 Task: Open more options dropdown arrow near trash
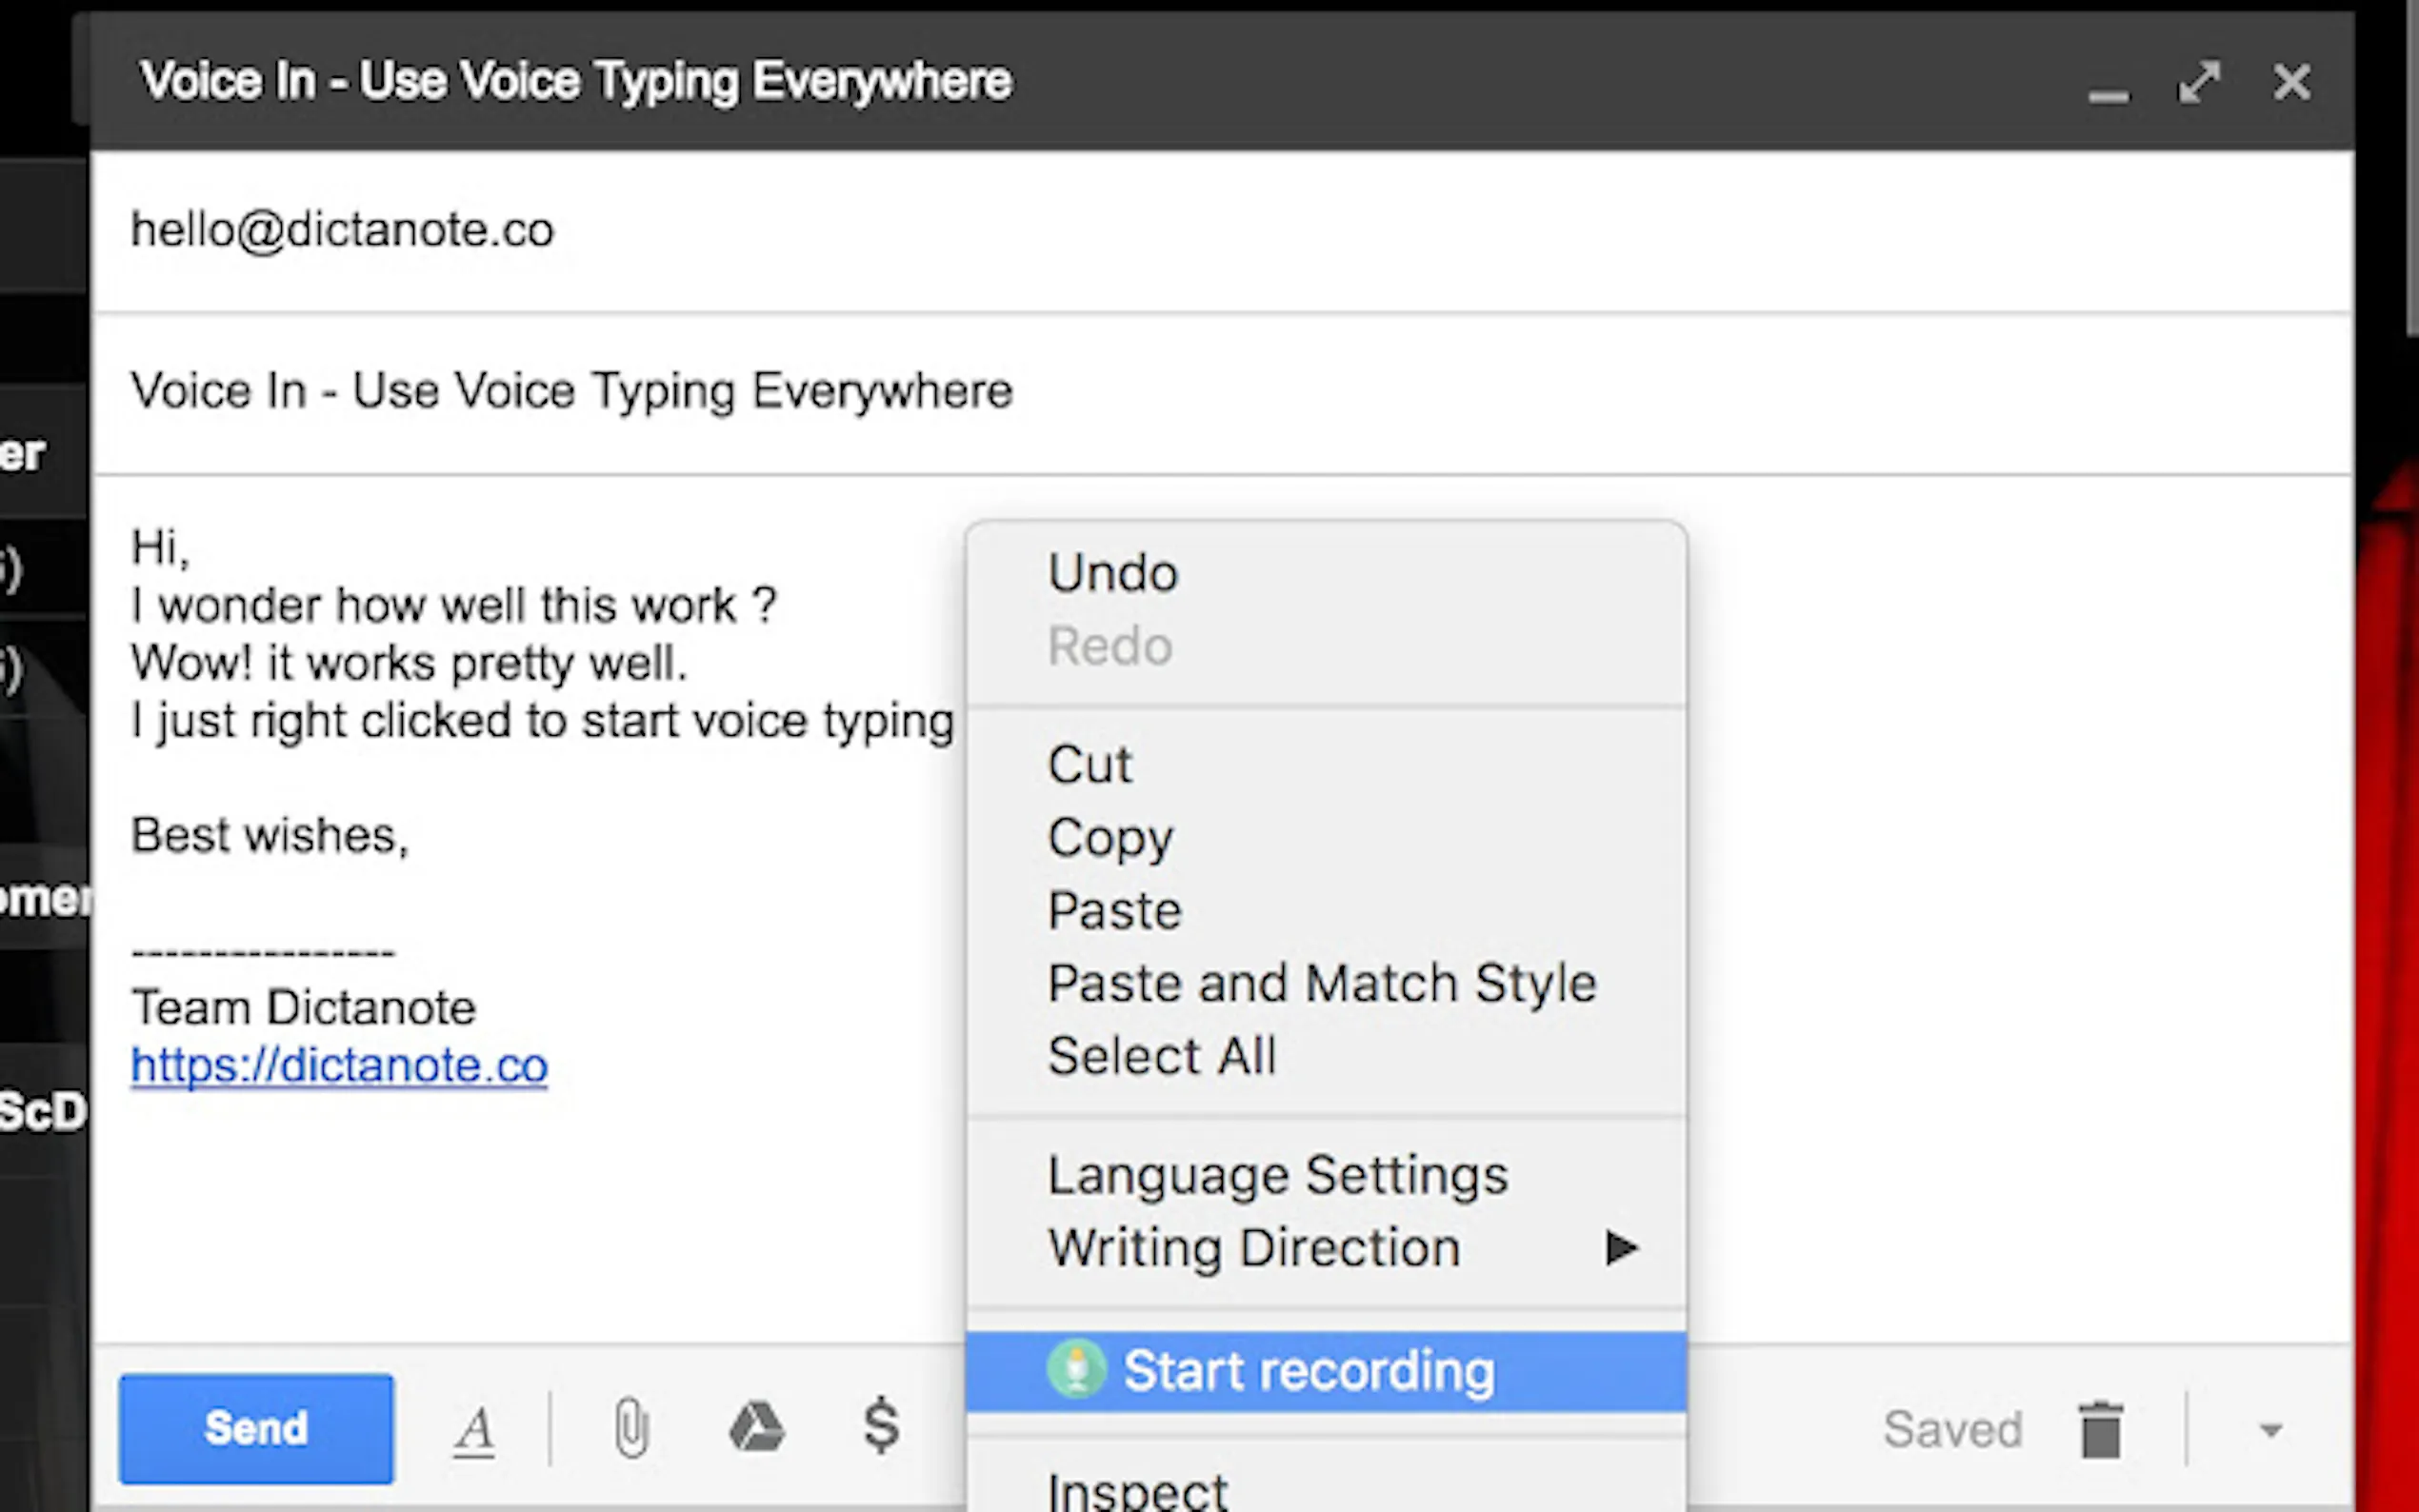pos(2270,1431)
